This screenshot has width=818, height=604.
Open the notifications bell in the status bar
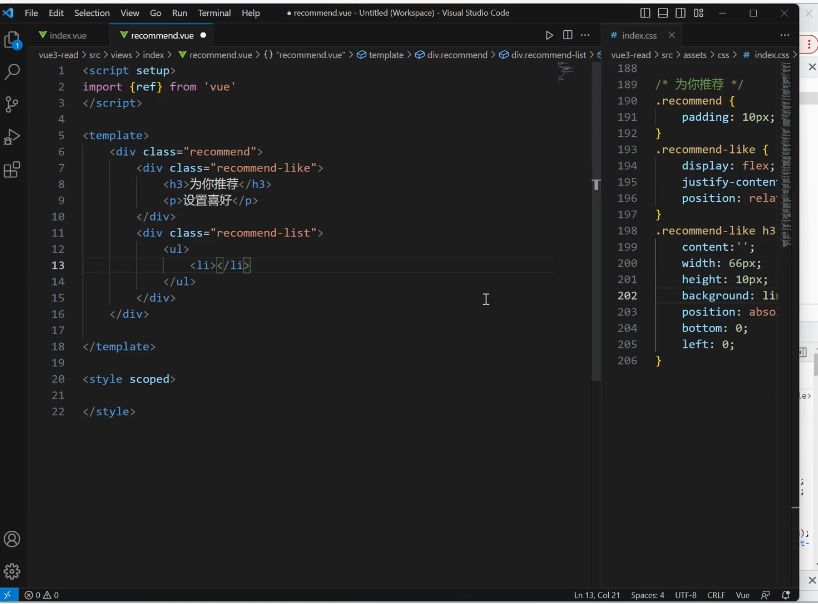tap(786, 595)
